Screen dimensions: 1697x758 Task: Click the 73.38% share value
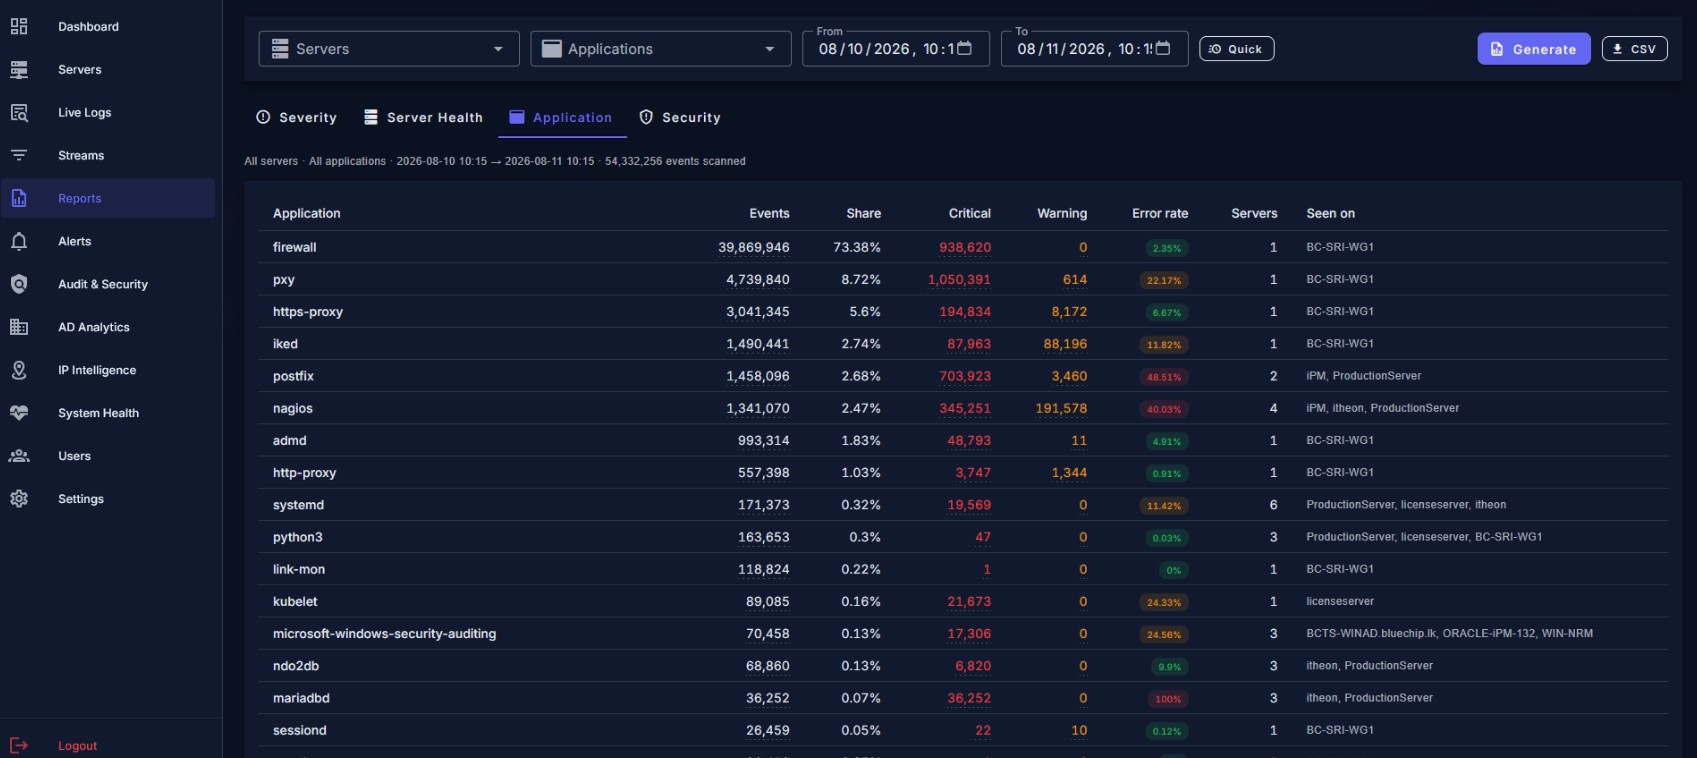tap(857, 247)
